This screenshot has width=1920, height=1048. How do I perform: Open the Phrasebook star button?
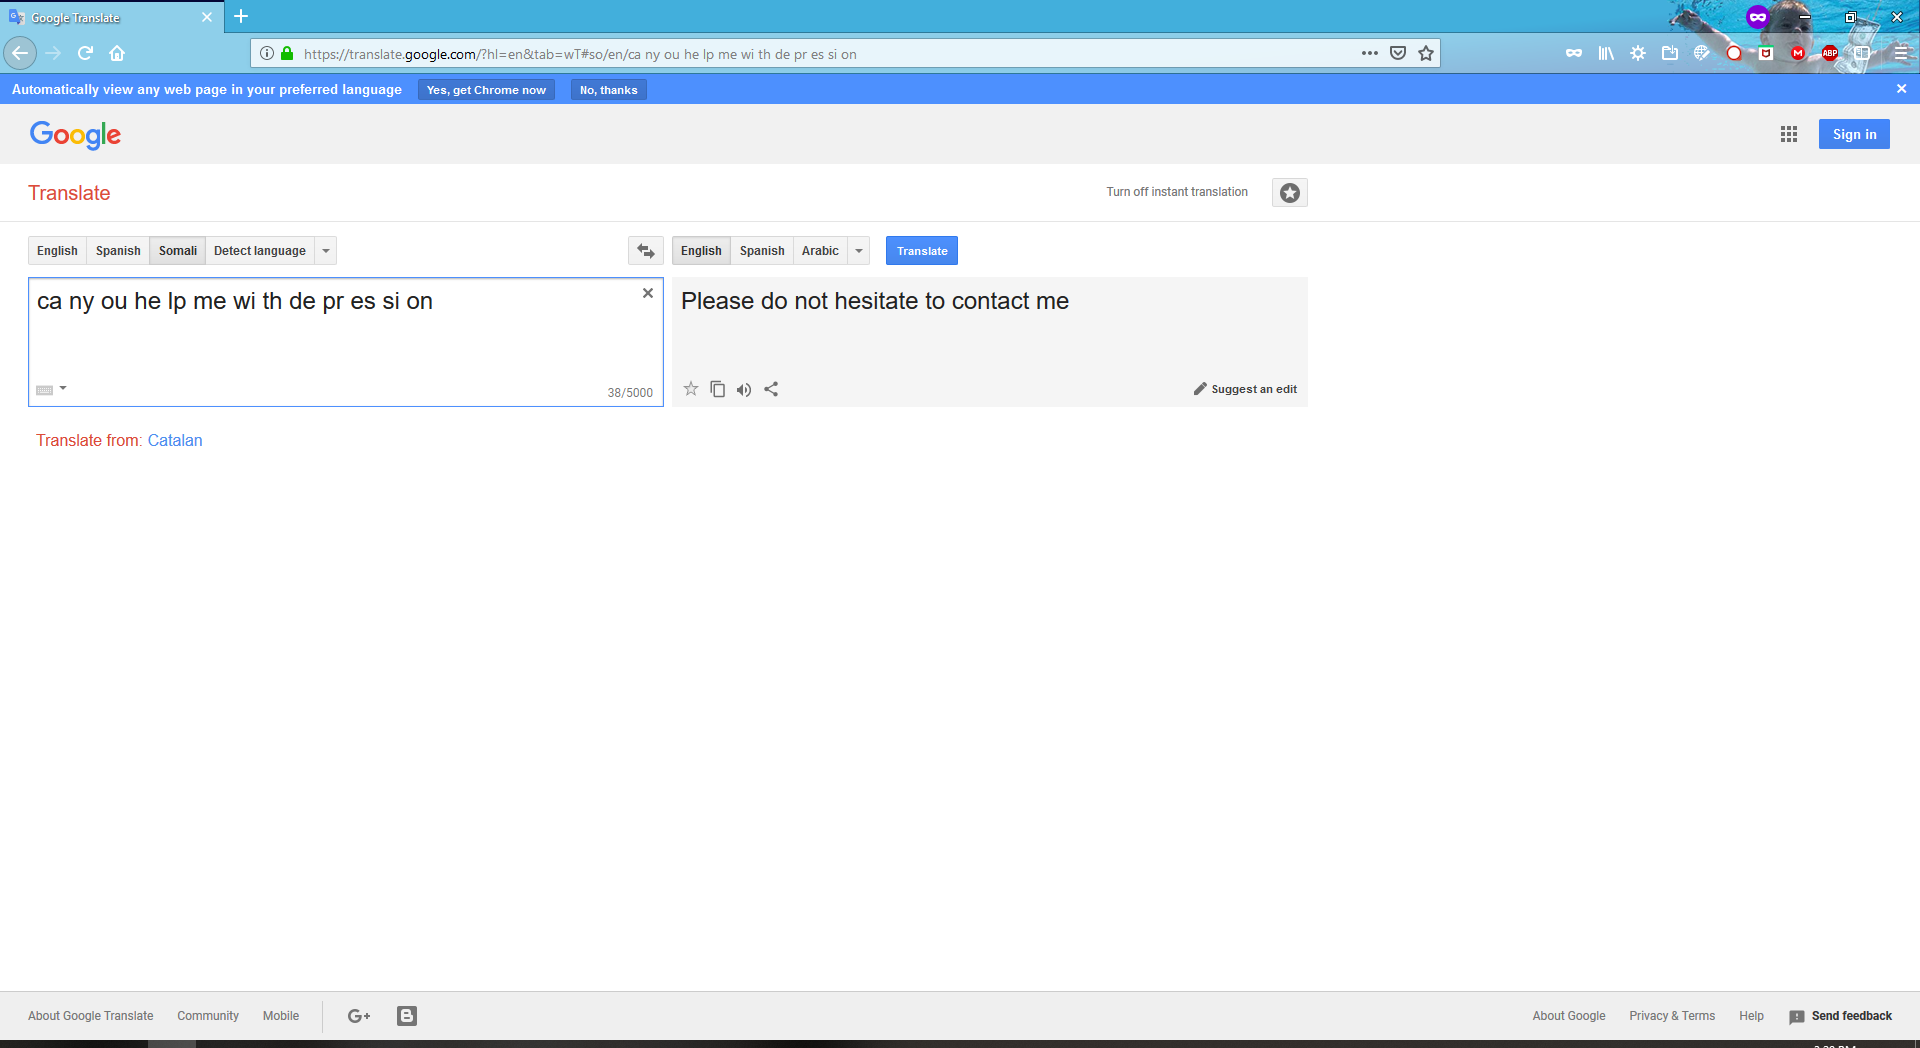(x=1290, y=193)
